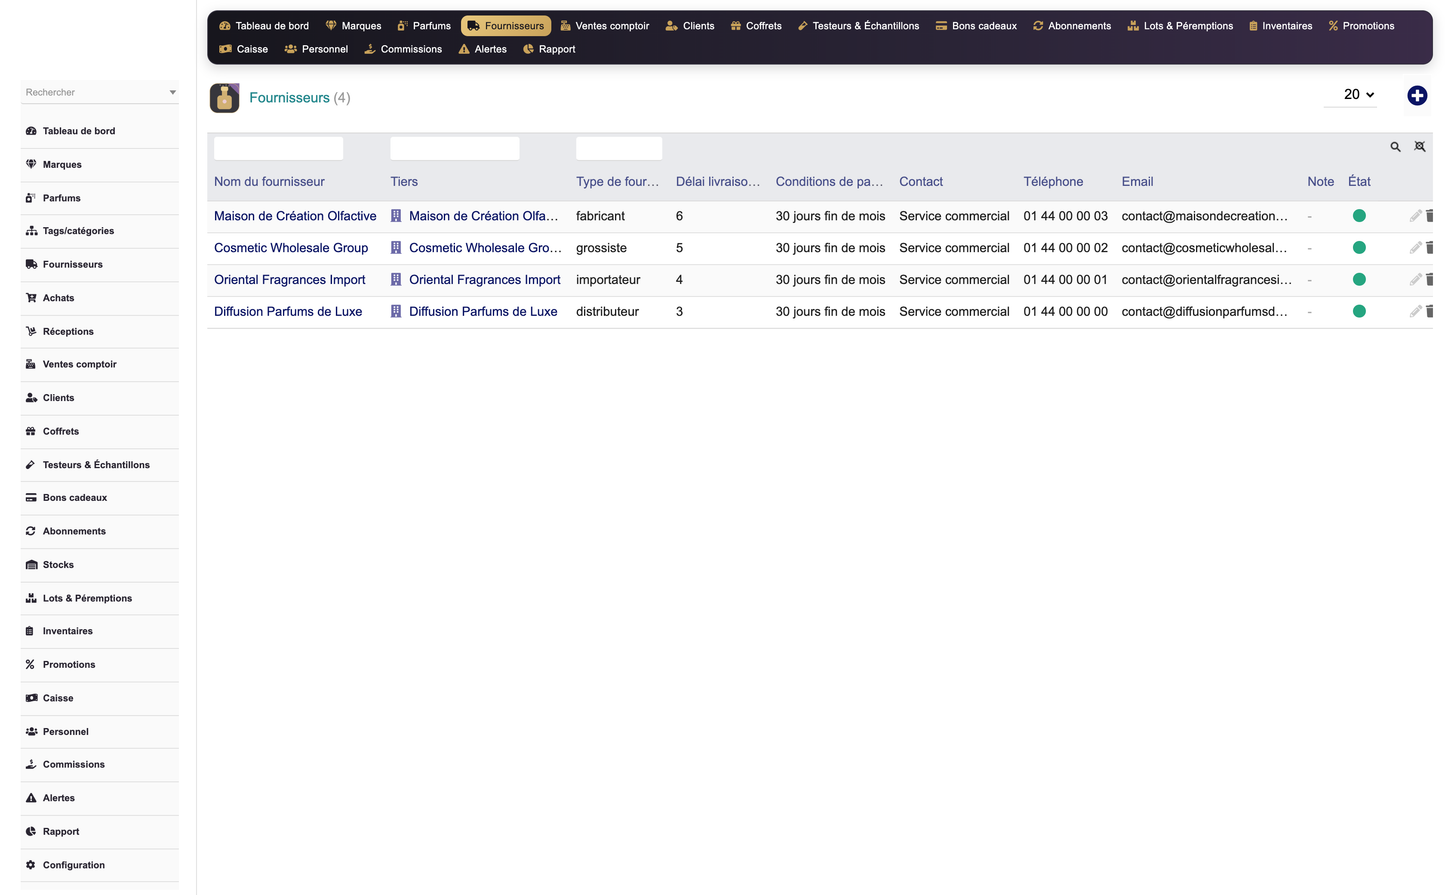Viewport: 1445px width, 895px height.
Task: Sort by État column header
Action: click(1359, 182)
